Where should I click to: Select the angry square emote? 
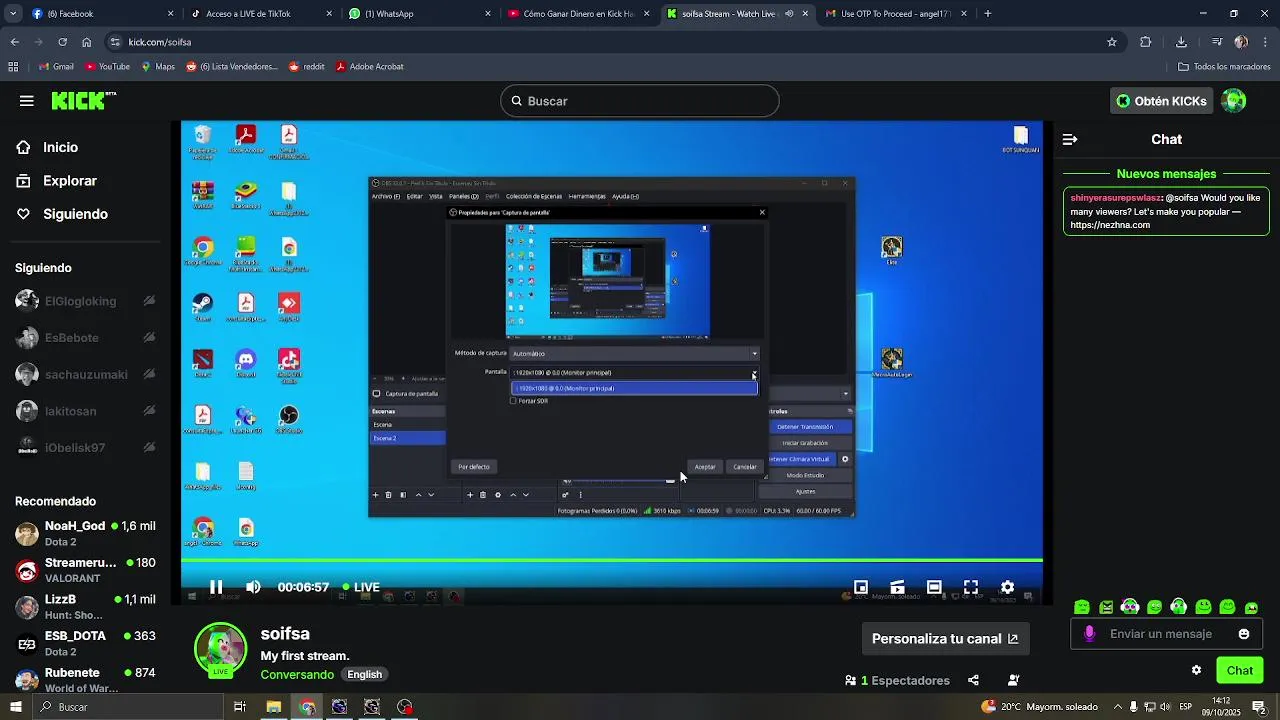click(1106, 607)
